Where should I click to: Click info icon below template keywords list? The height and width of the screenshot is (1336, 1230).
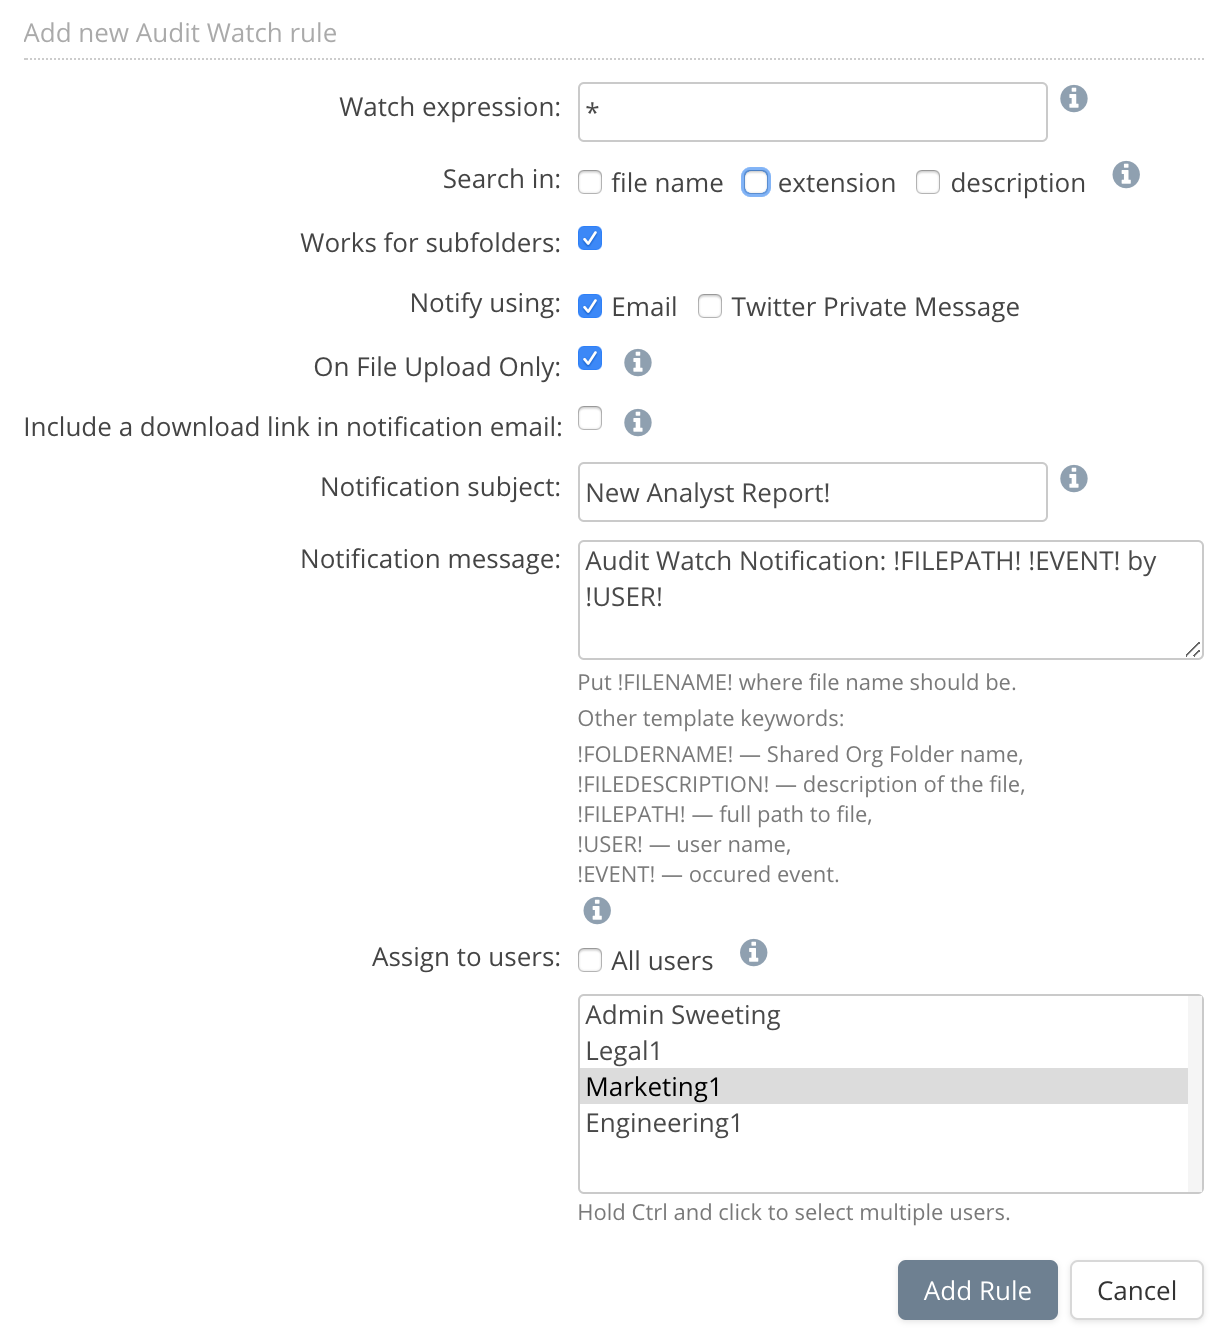tap(597, 910)
